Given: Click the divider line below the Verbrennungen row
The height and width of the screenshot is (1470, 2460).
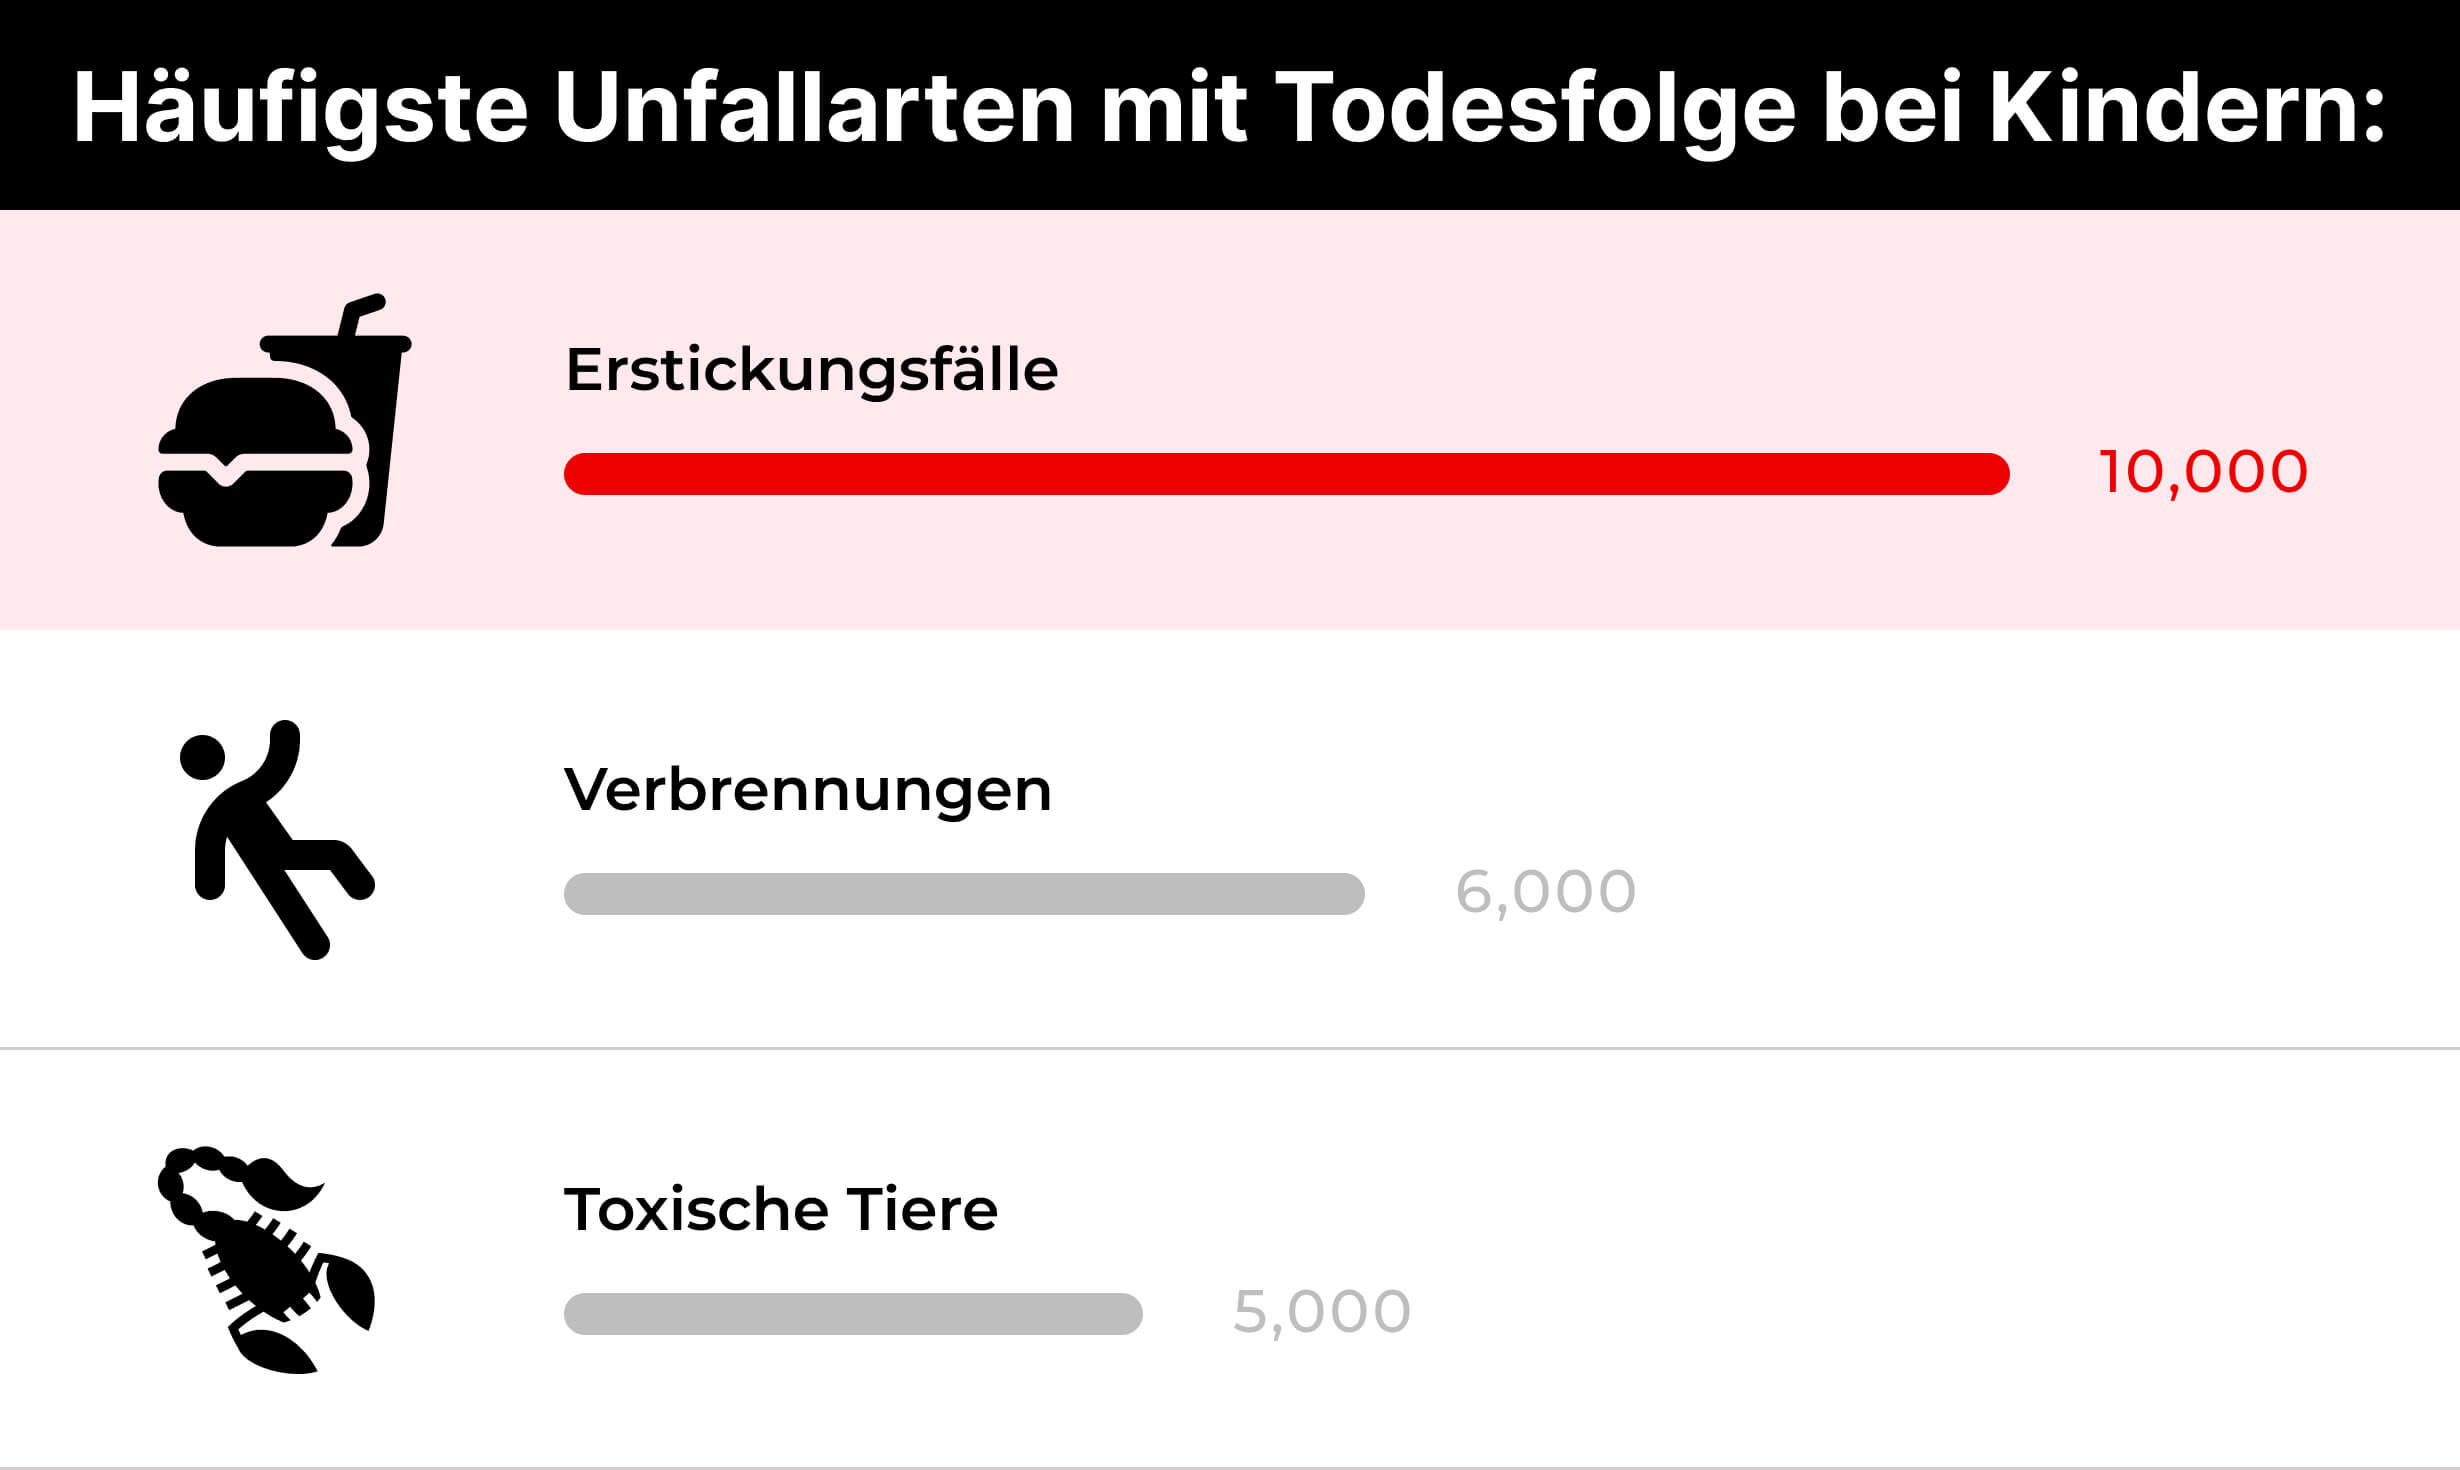Looking at the screenshot, I should (x=1230, y=1049).
